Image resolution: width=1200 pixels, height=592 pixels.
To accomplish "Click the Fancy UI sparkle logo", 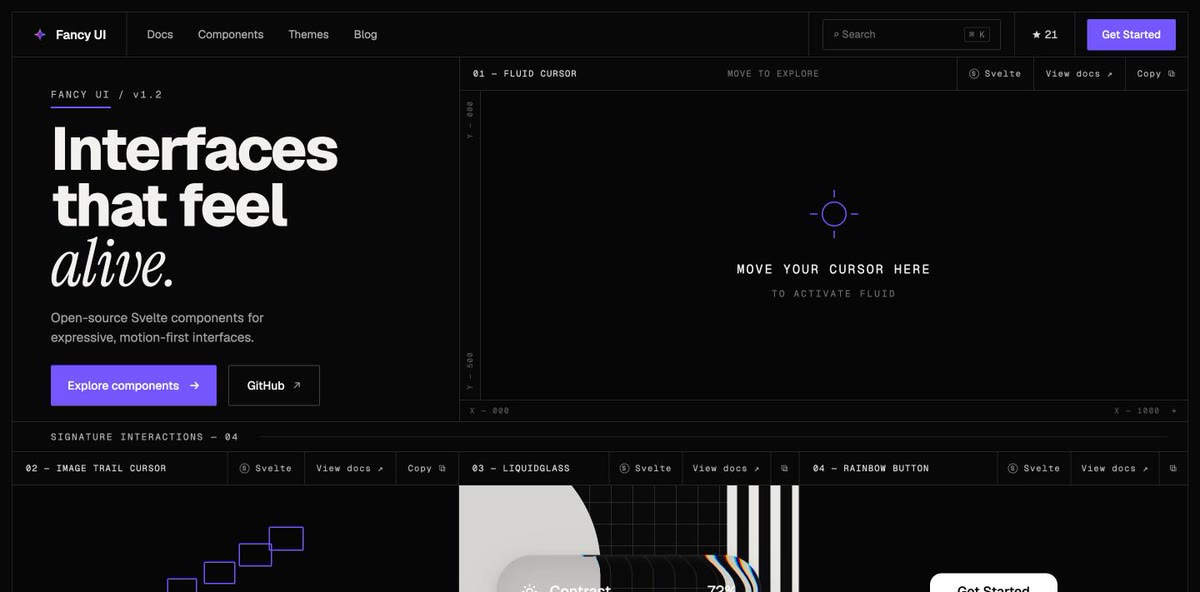I will (x=40, y=35).
